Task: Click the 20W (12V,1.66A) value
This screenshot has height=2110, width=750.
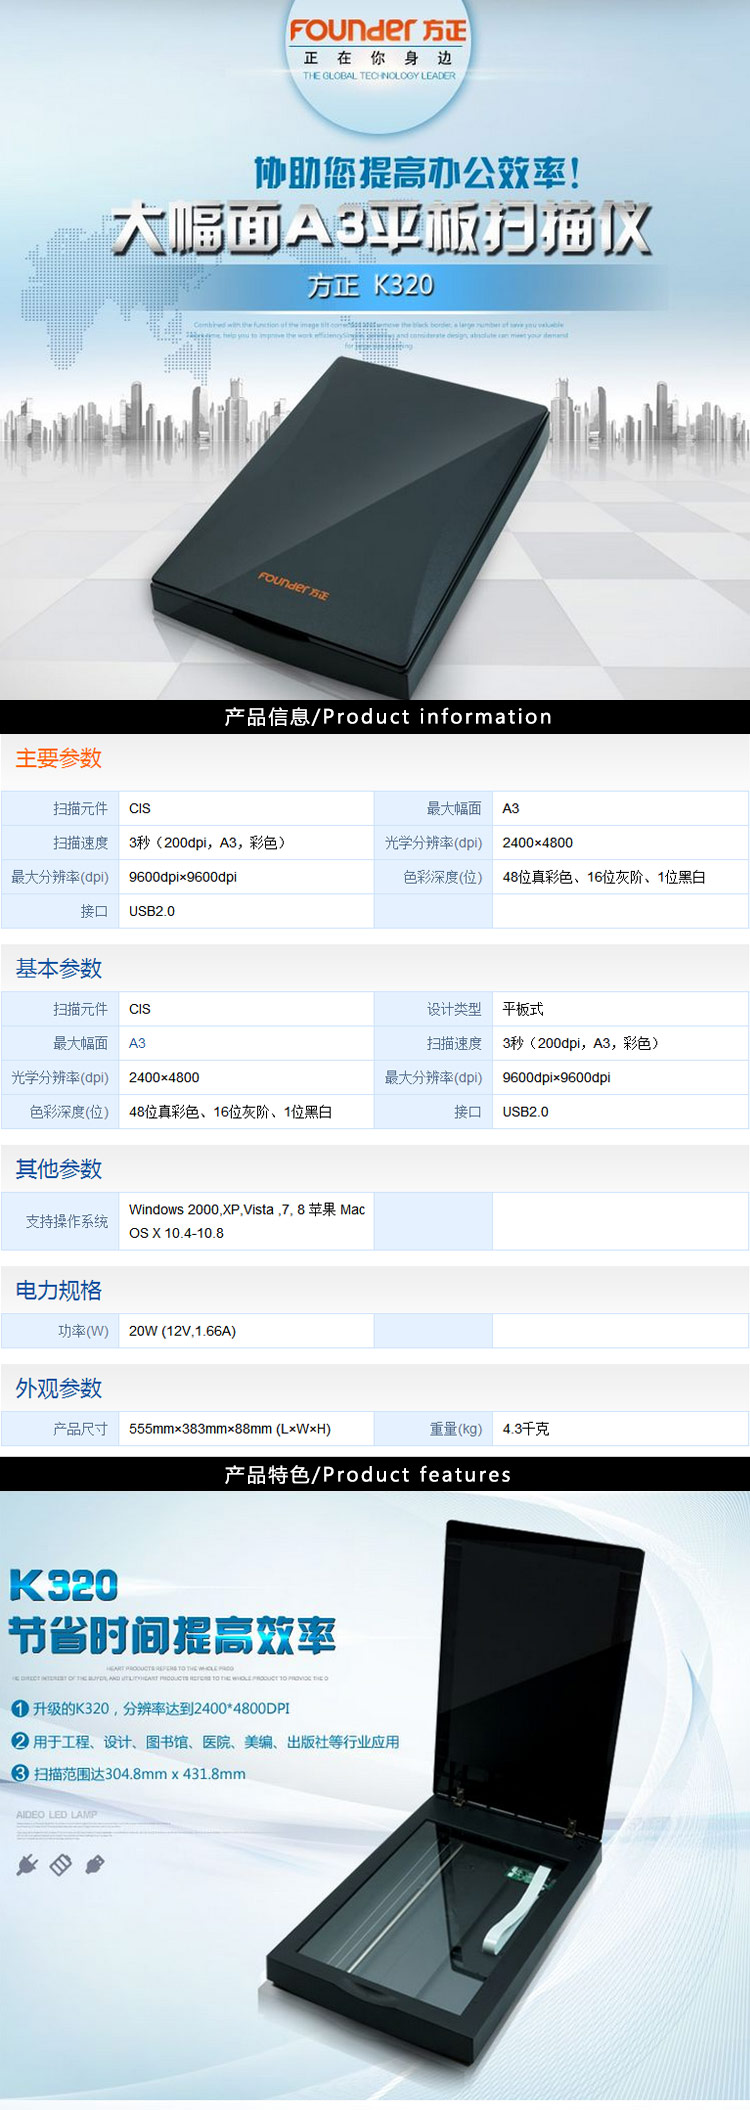Action: coord(182,1331)
